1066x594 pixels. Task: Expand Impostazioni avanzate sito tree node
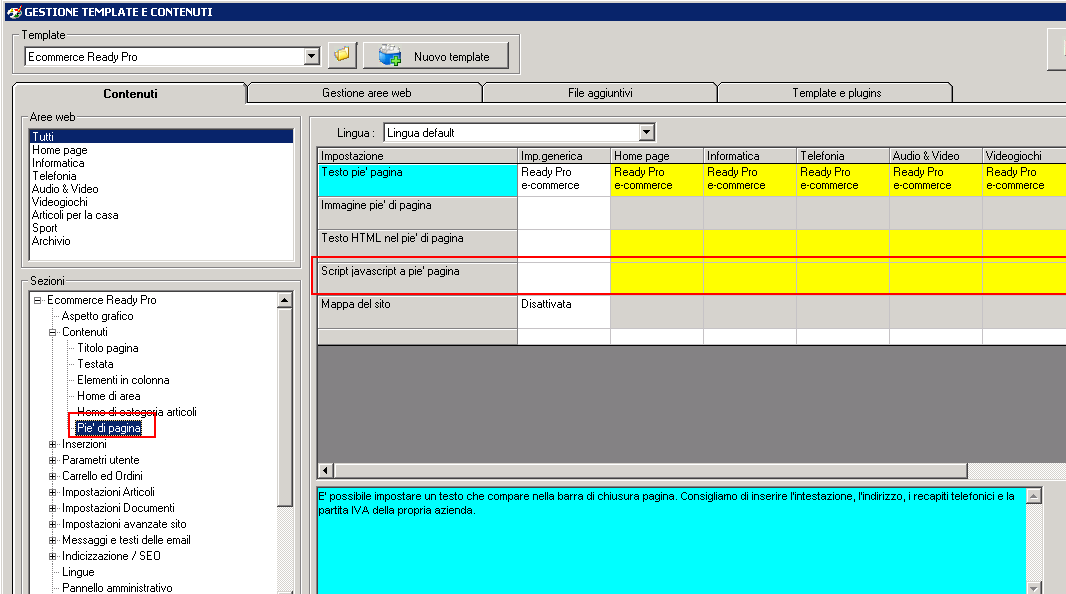click(52, 523)
